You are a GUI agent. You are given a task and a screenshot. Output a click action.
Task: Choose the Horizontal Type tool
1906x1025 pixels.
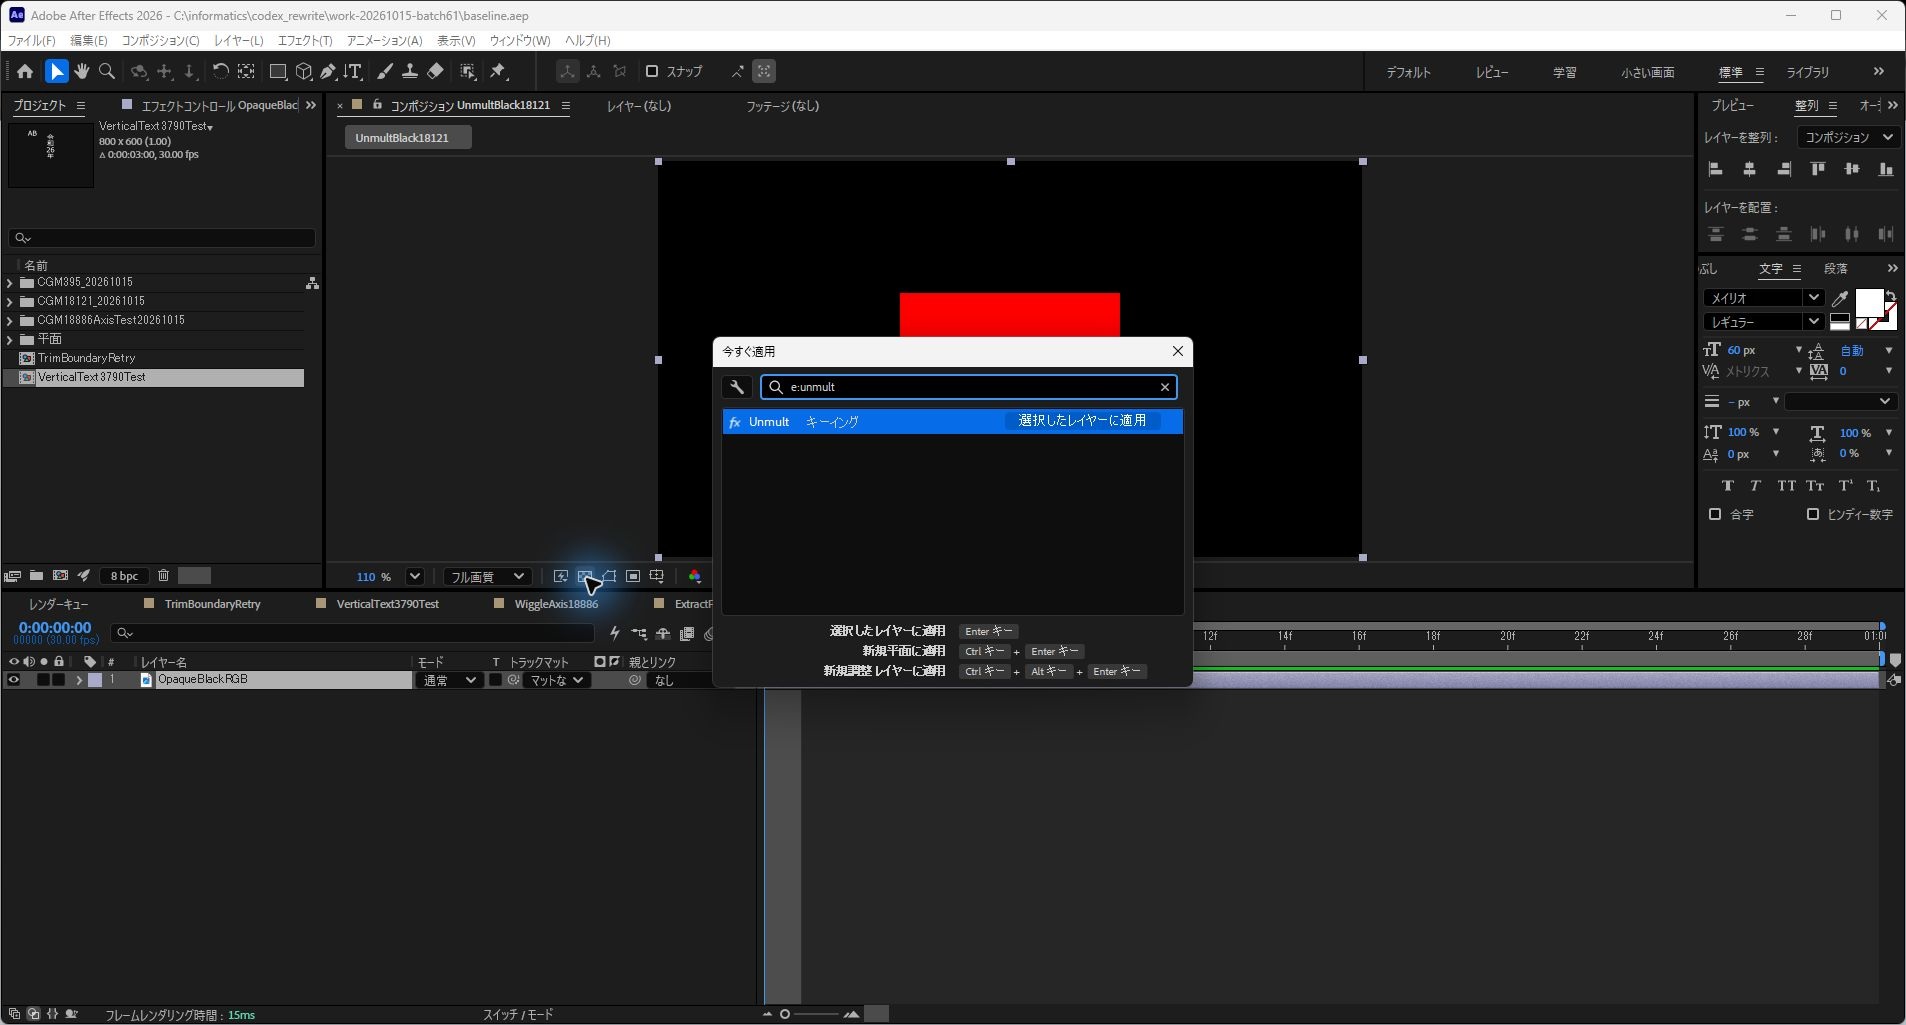point(353,71)
